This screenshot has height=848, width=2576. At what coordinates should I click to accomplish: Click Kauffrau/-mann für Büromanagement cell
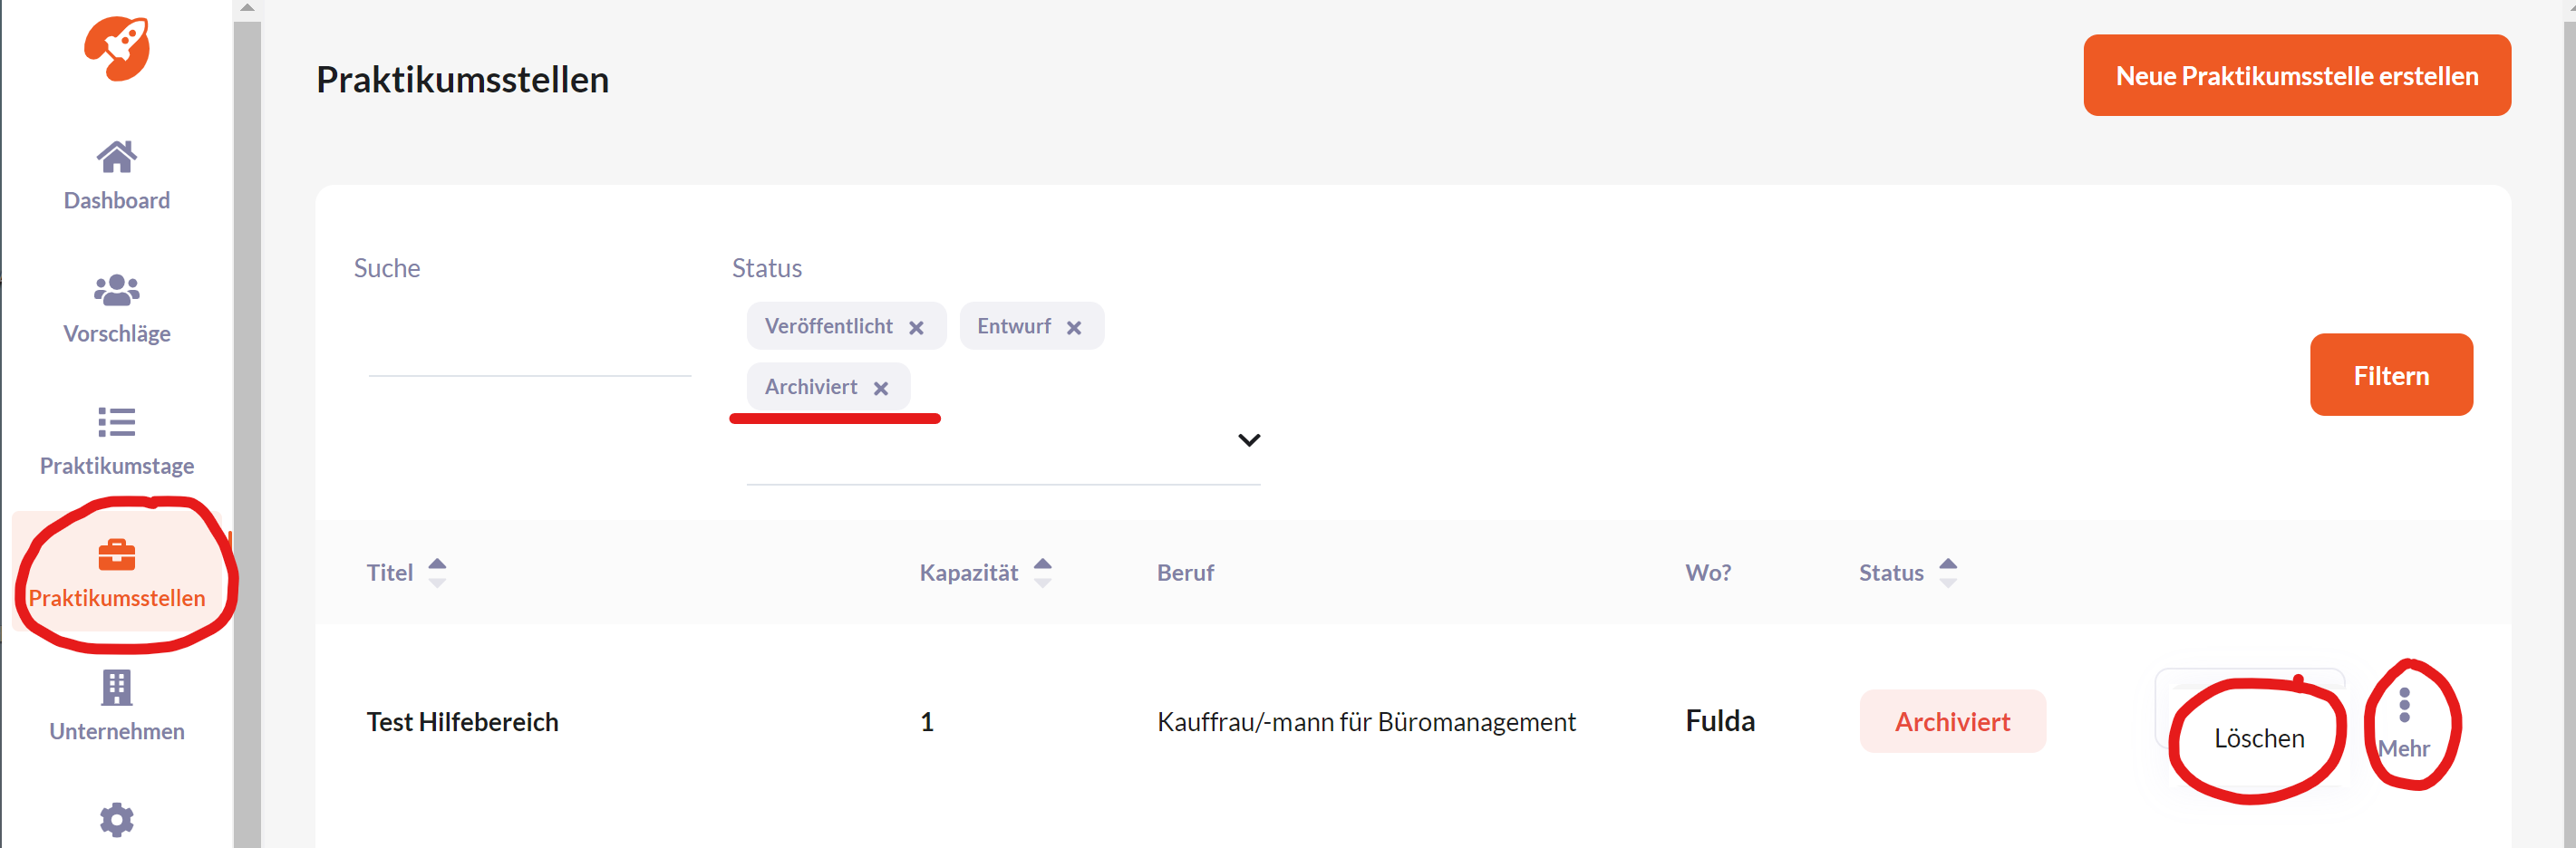pos(1366,722)
